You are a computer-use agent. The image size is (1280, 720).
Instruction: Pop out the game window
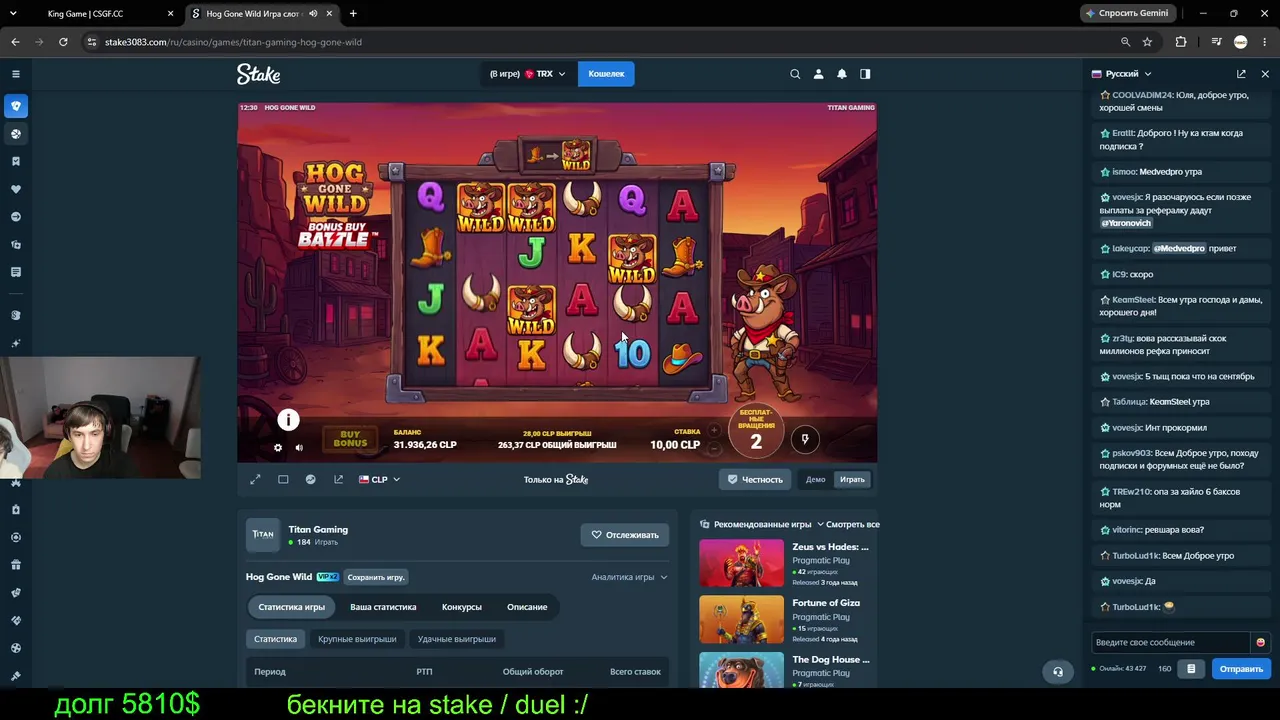pos(338,480)
